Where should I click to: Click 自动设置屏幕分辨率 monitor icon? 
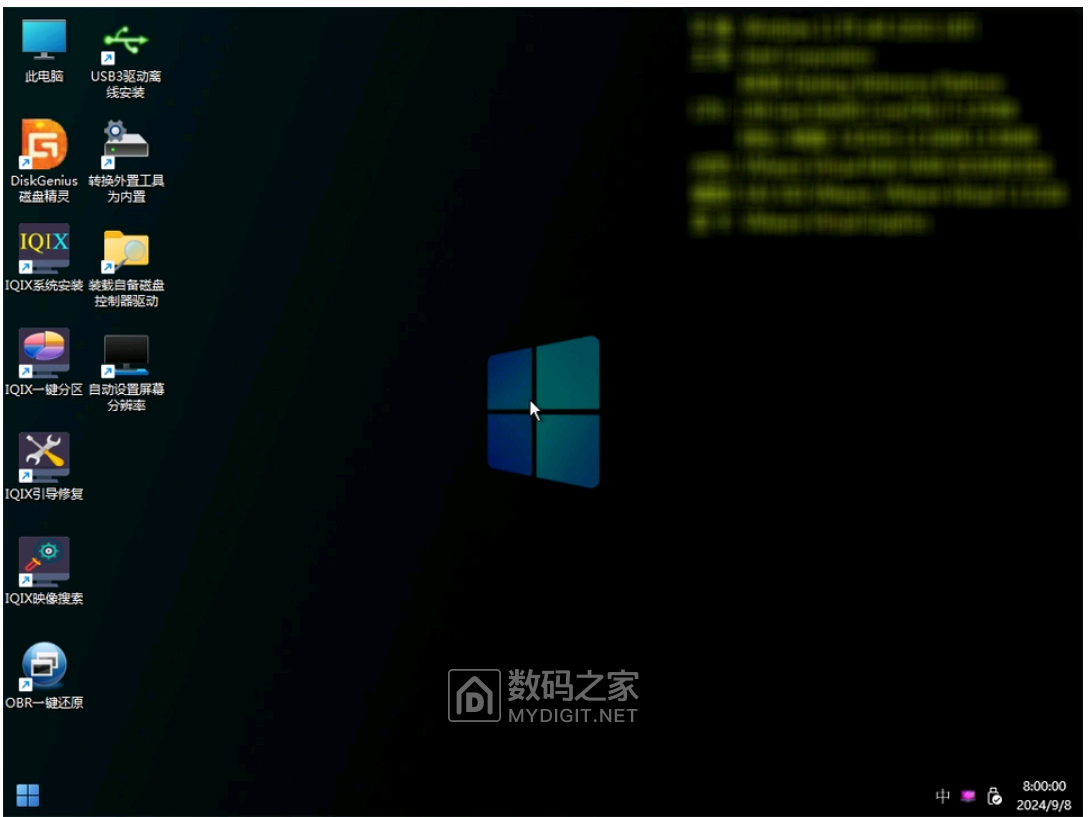(126, 355)
